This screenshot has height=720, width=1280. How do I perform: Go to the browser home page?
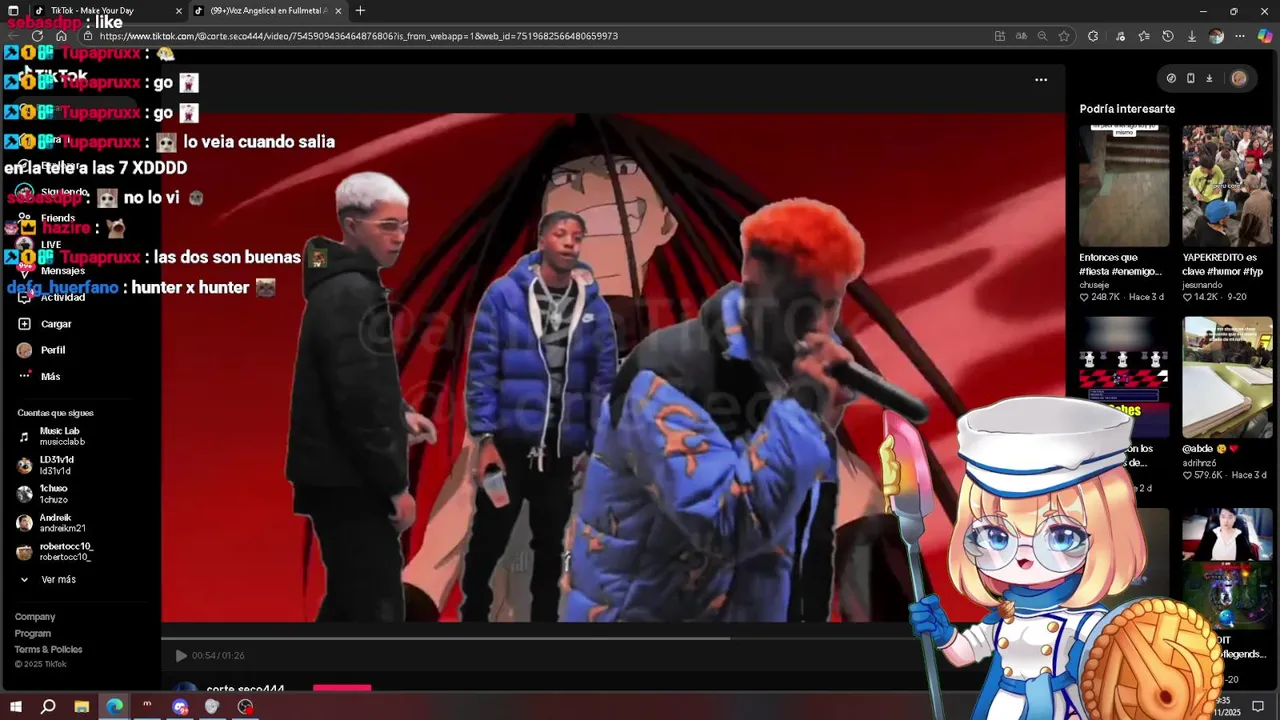pyautogui.click(x=61, y=36)
